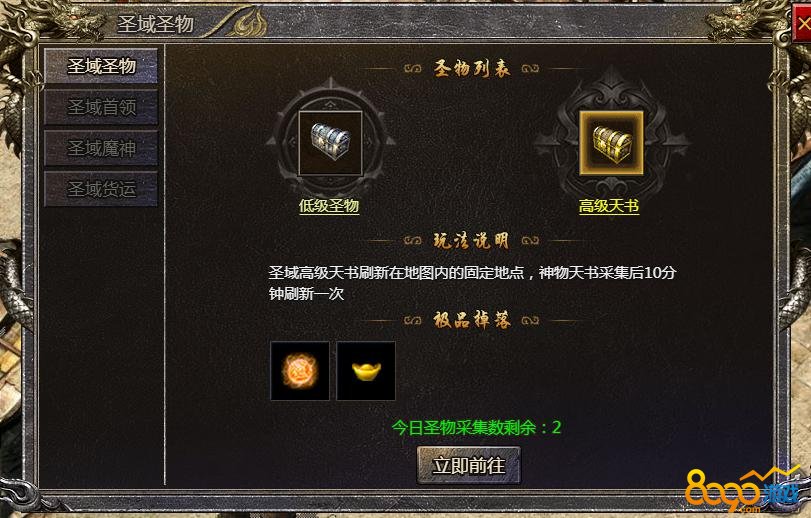The image size is (811, 518).
Task: Select the silver chest 低级圣物 icon
Action: [x=330, y=143]
